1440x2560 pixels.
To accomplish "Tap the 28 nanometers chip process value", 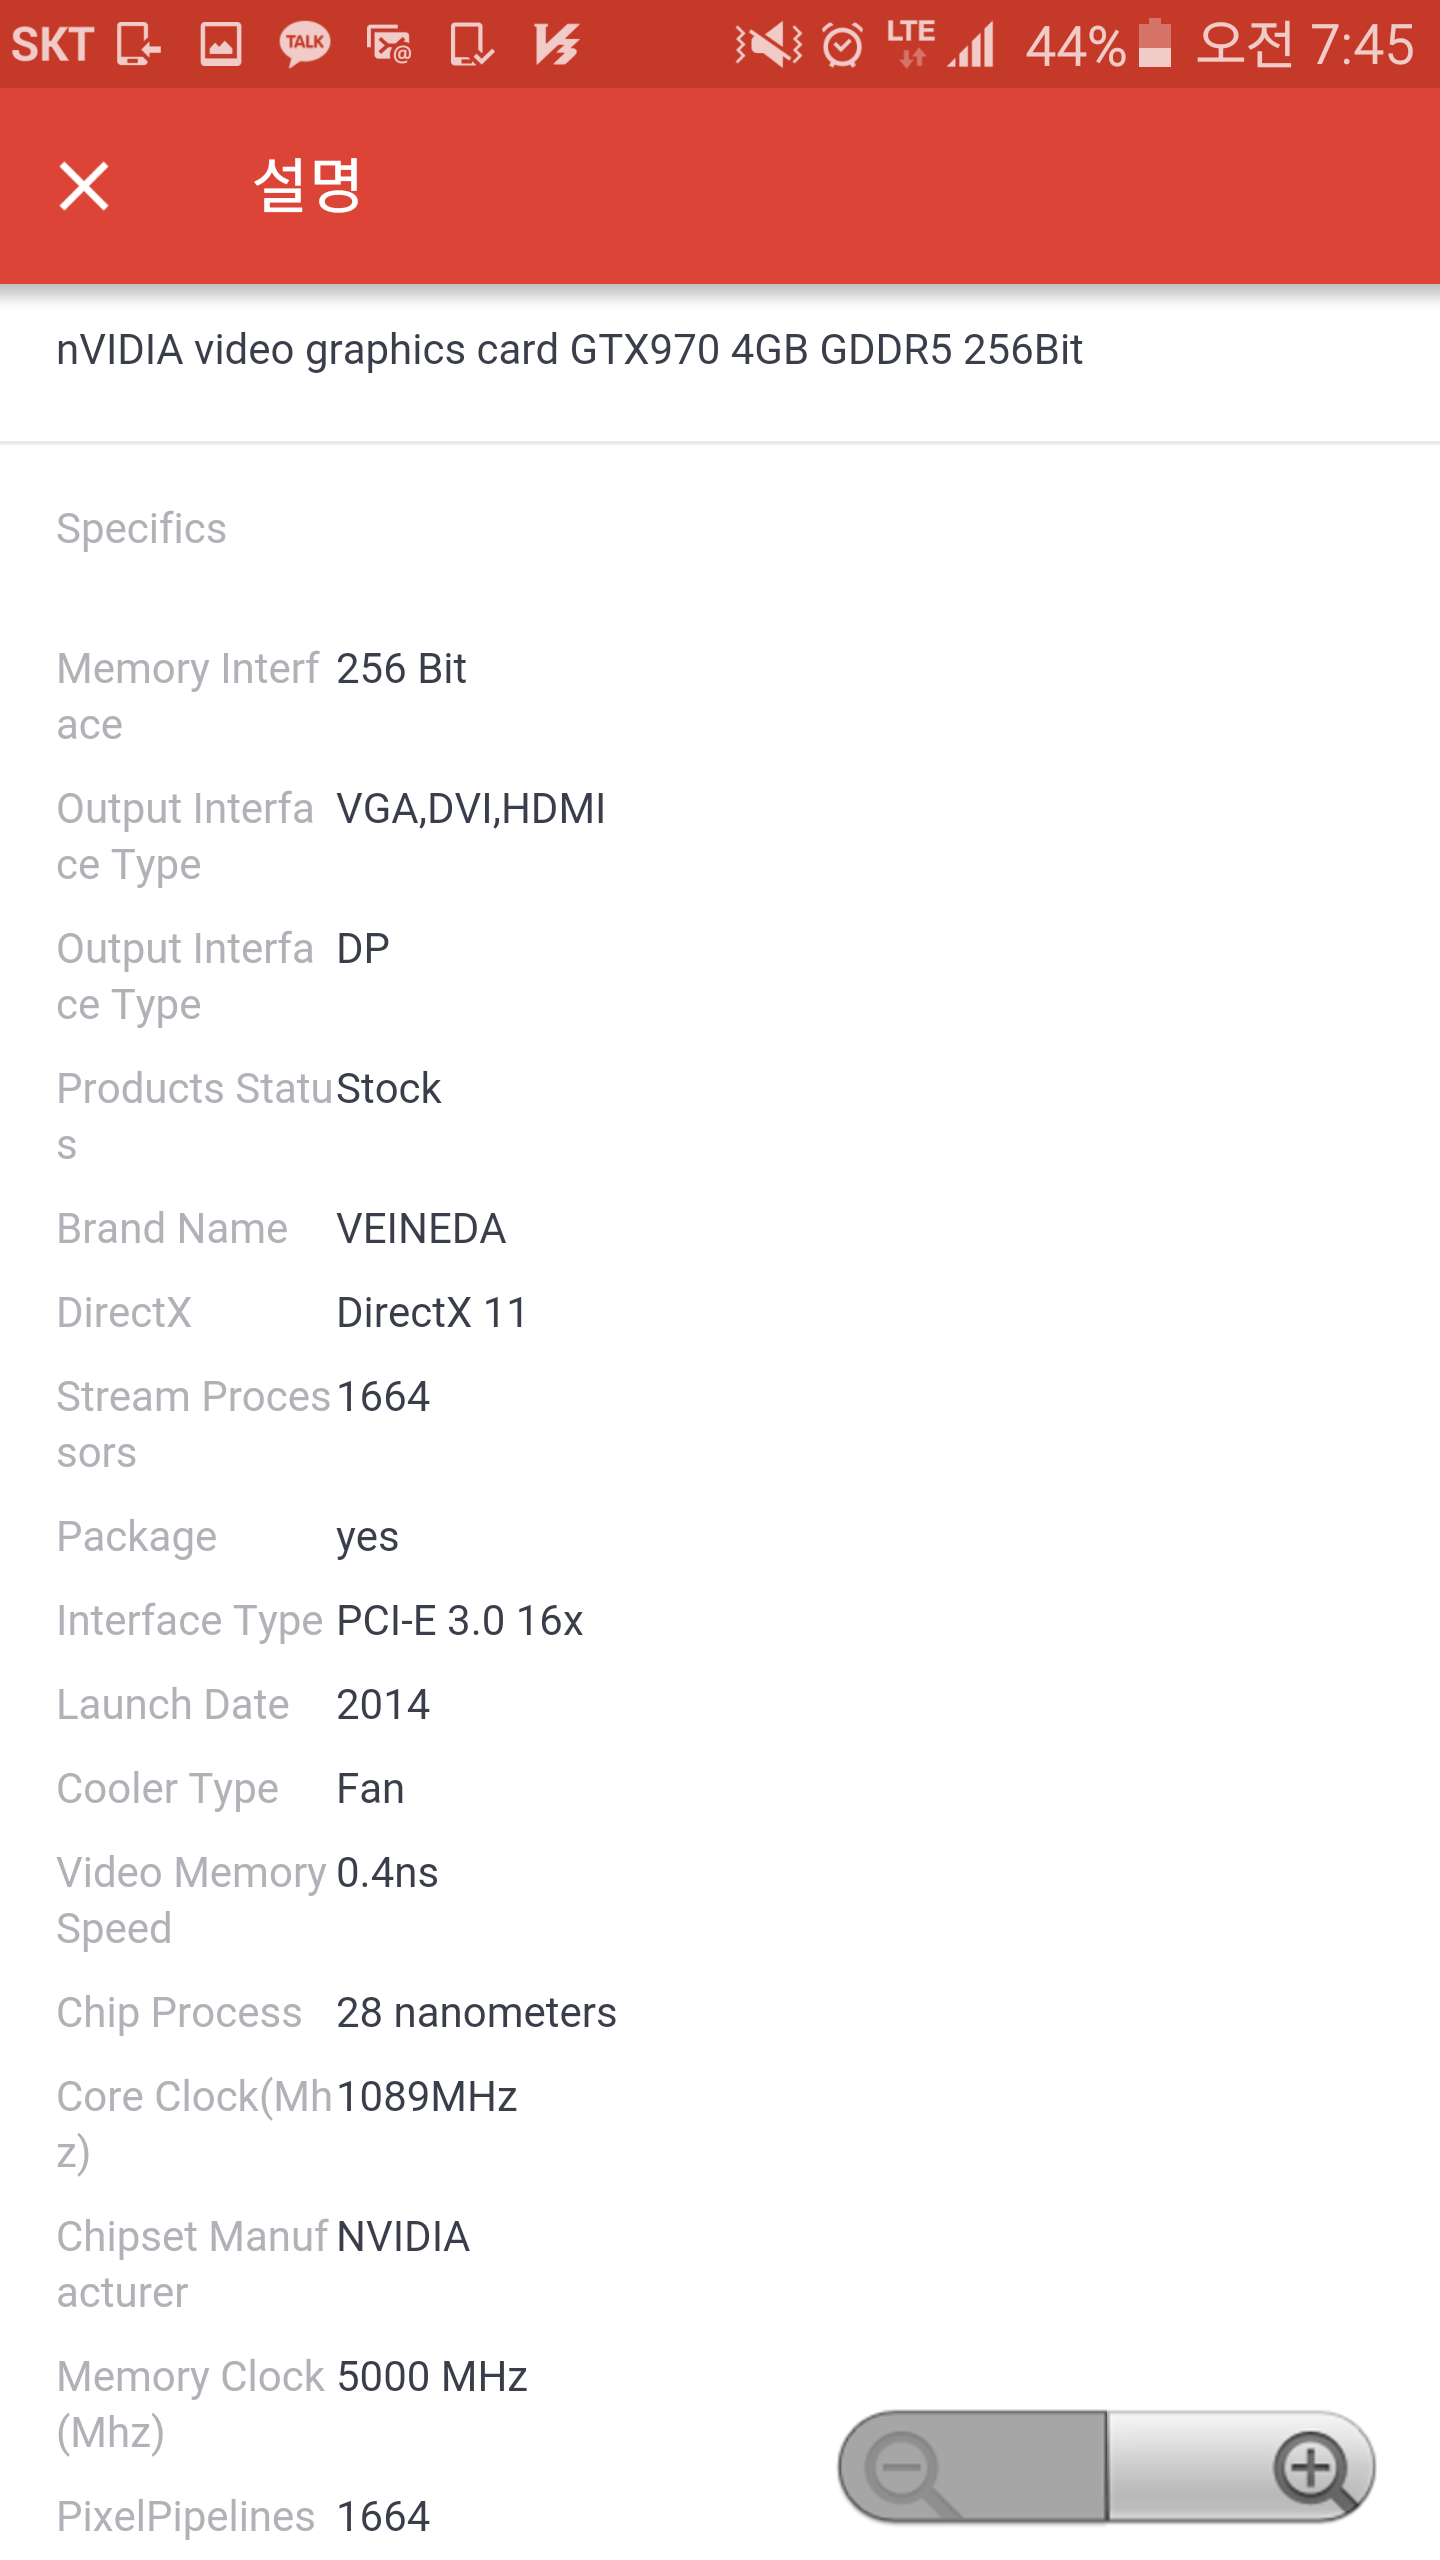I will coord(476,2012).
